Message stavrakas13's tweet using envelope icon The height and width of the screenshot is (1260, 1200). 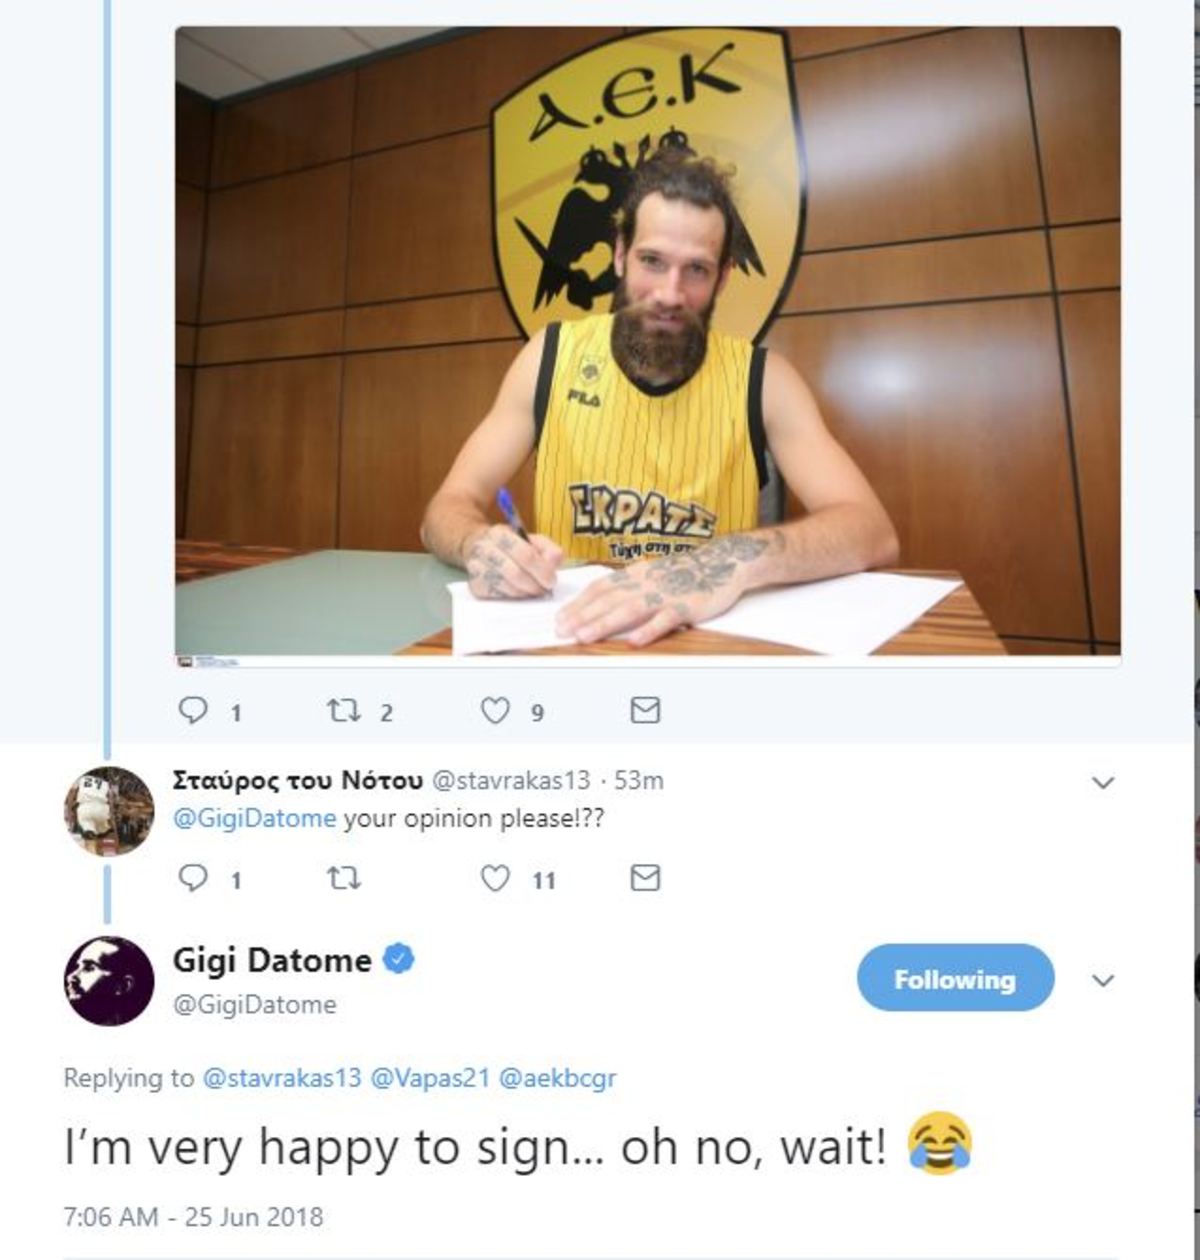click(x=646, y=879)
